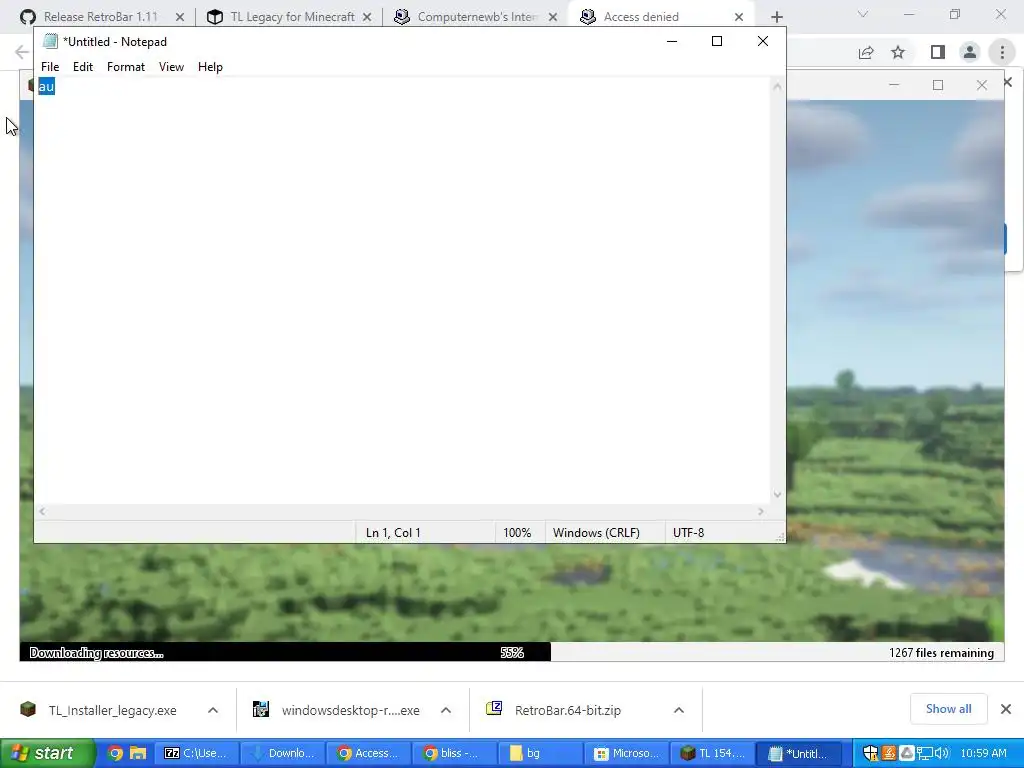Screen dimensions: 1024x768
Task: Open the File menu in Notepad
Action: [50, 67]
